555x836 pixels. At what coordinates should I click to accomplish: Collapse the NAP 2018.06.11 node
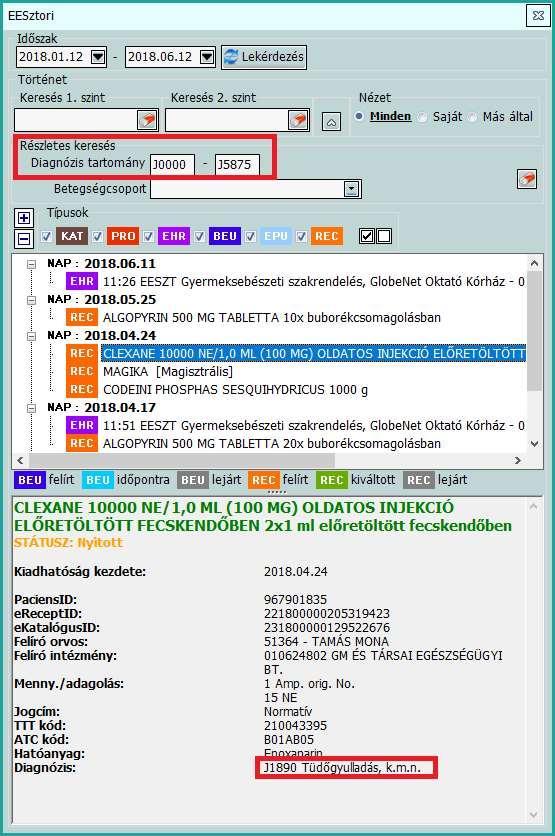click(31, 264)
